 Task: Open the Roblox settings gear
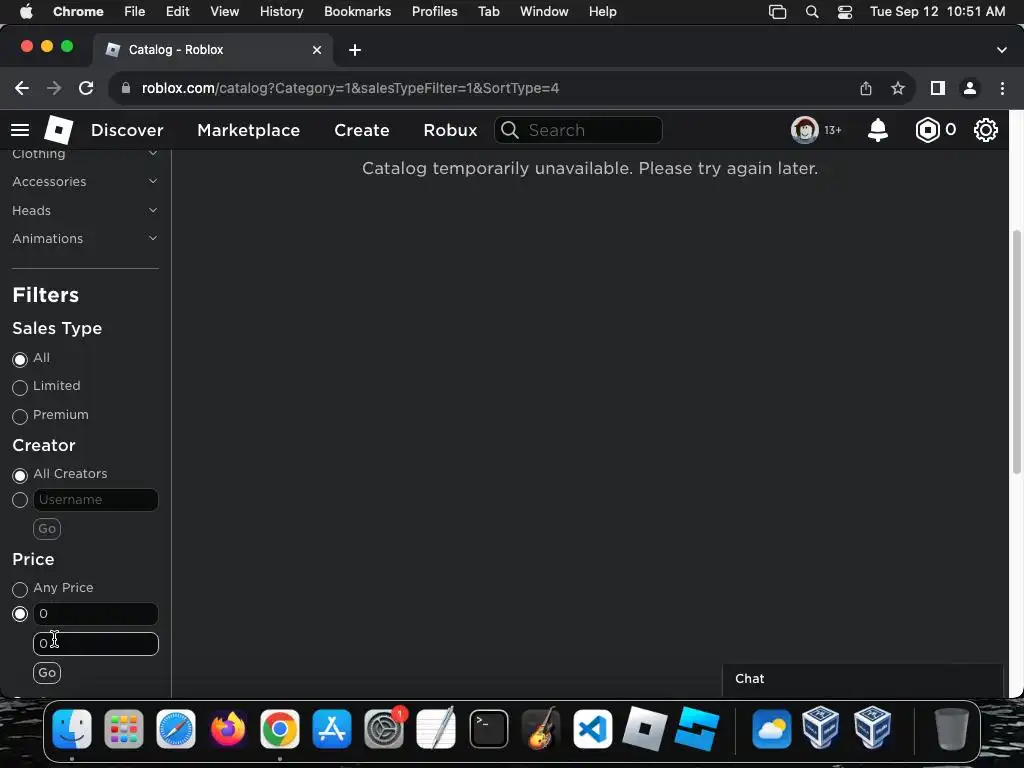tap(985, 130)
